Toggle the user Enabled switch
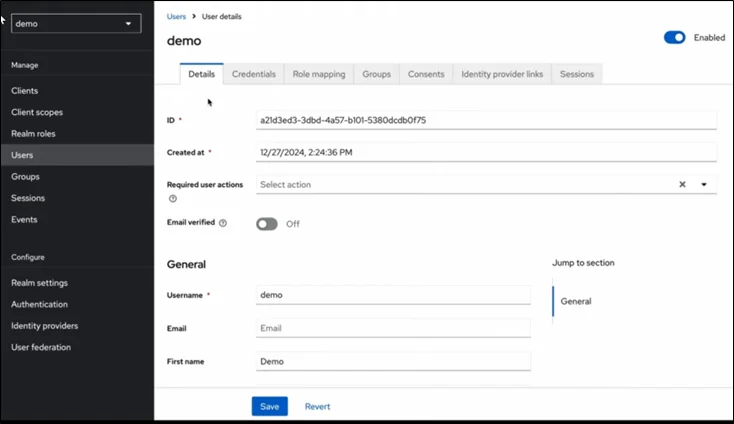Screen dimensions: 734x424 click(674, 37)
